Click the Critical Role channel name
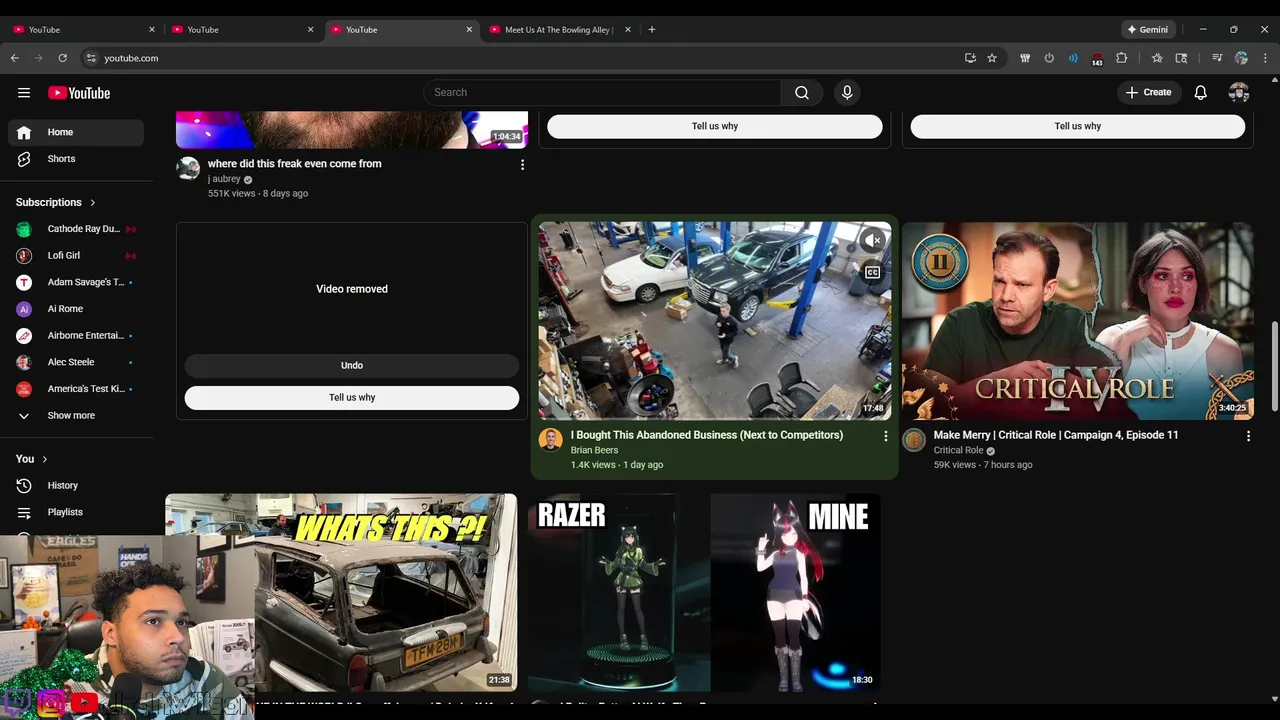The image size is (1280, 720). point(958,450)
